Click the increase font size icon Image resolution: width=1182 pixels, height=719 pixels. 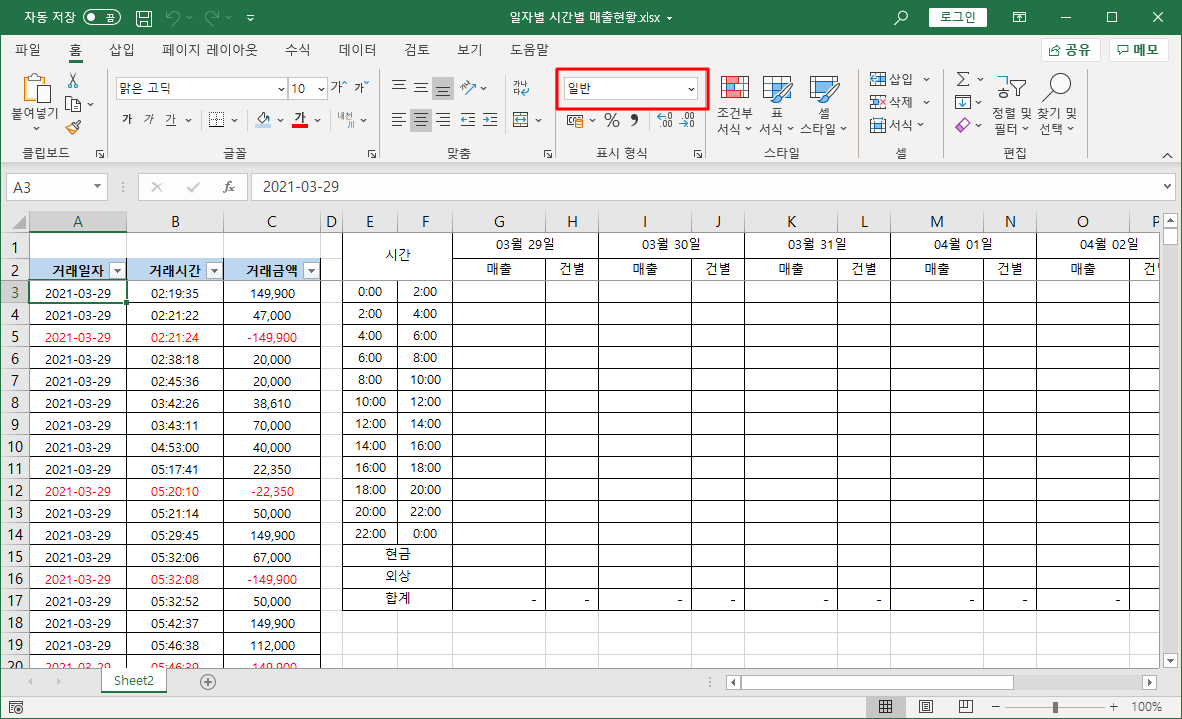click(339, 87)
